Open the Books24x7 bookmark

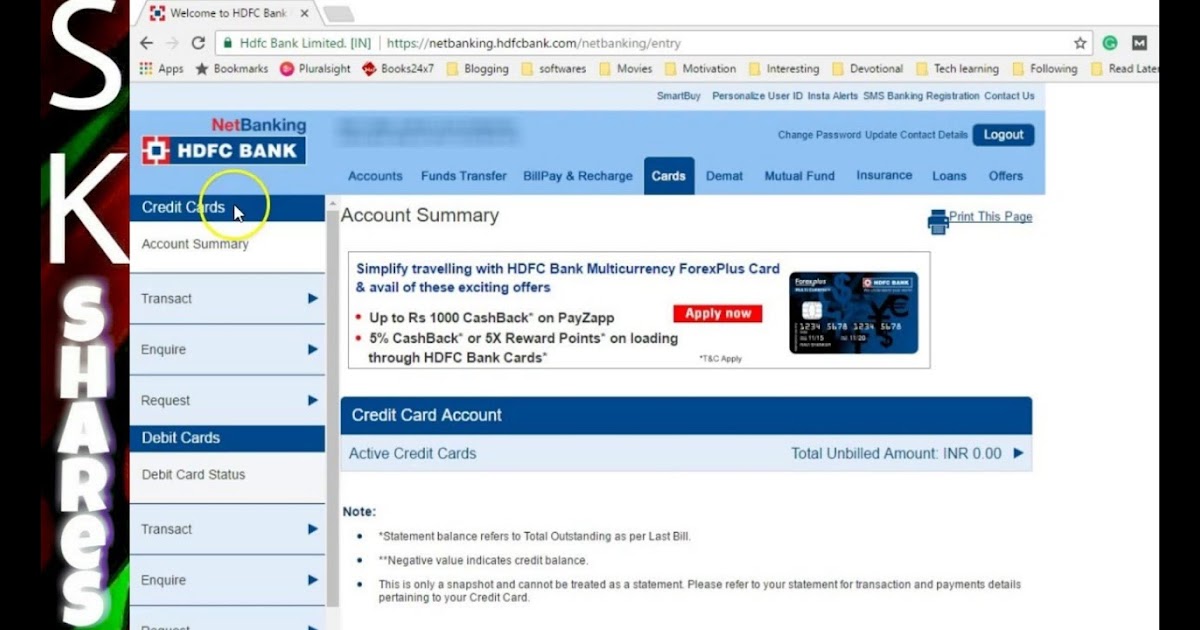coord(398,69)
